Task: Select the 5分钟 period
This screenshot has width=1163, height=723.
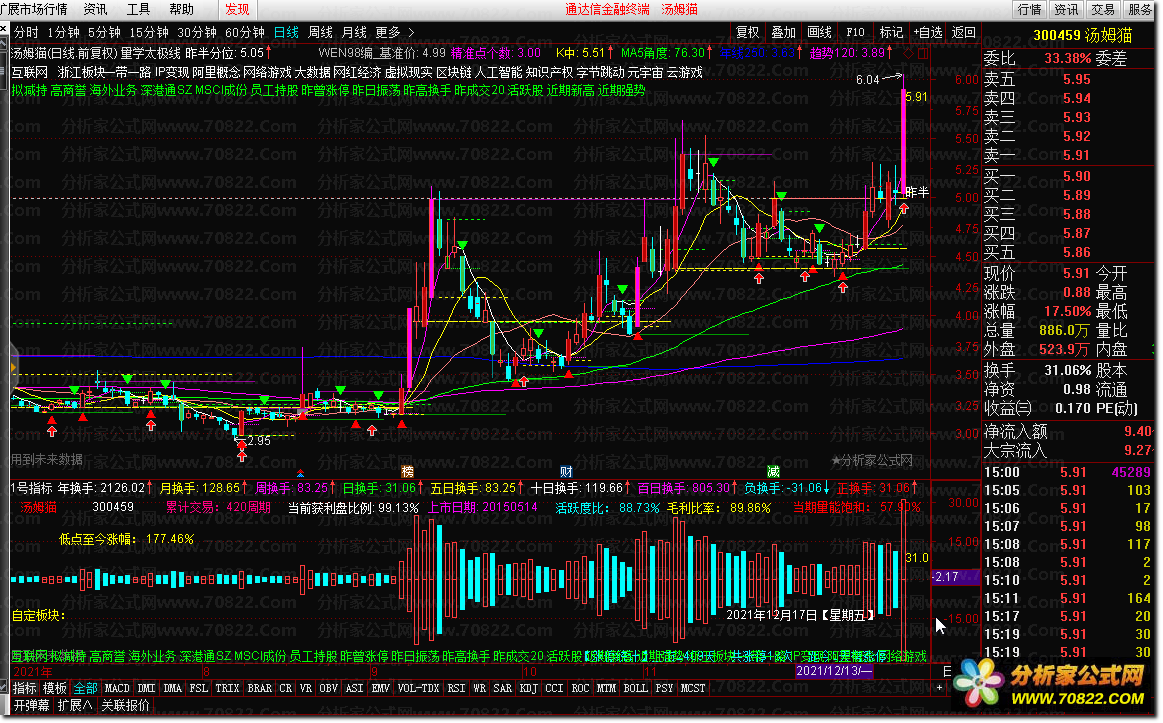Action: click(x=104, y=32)
